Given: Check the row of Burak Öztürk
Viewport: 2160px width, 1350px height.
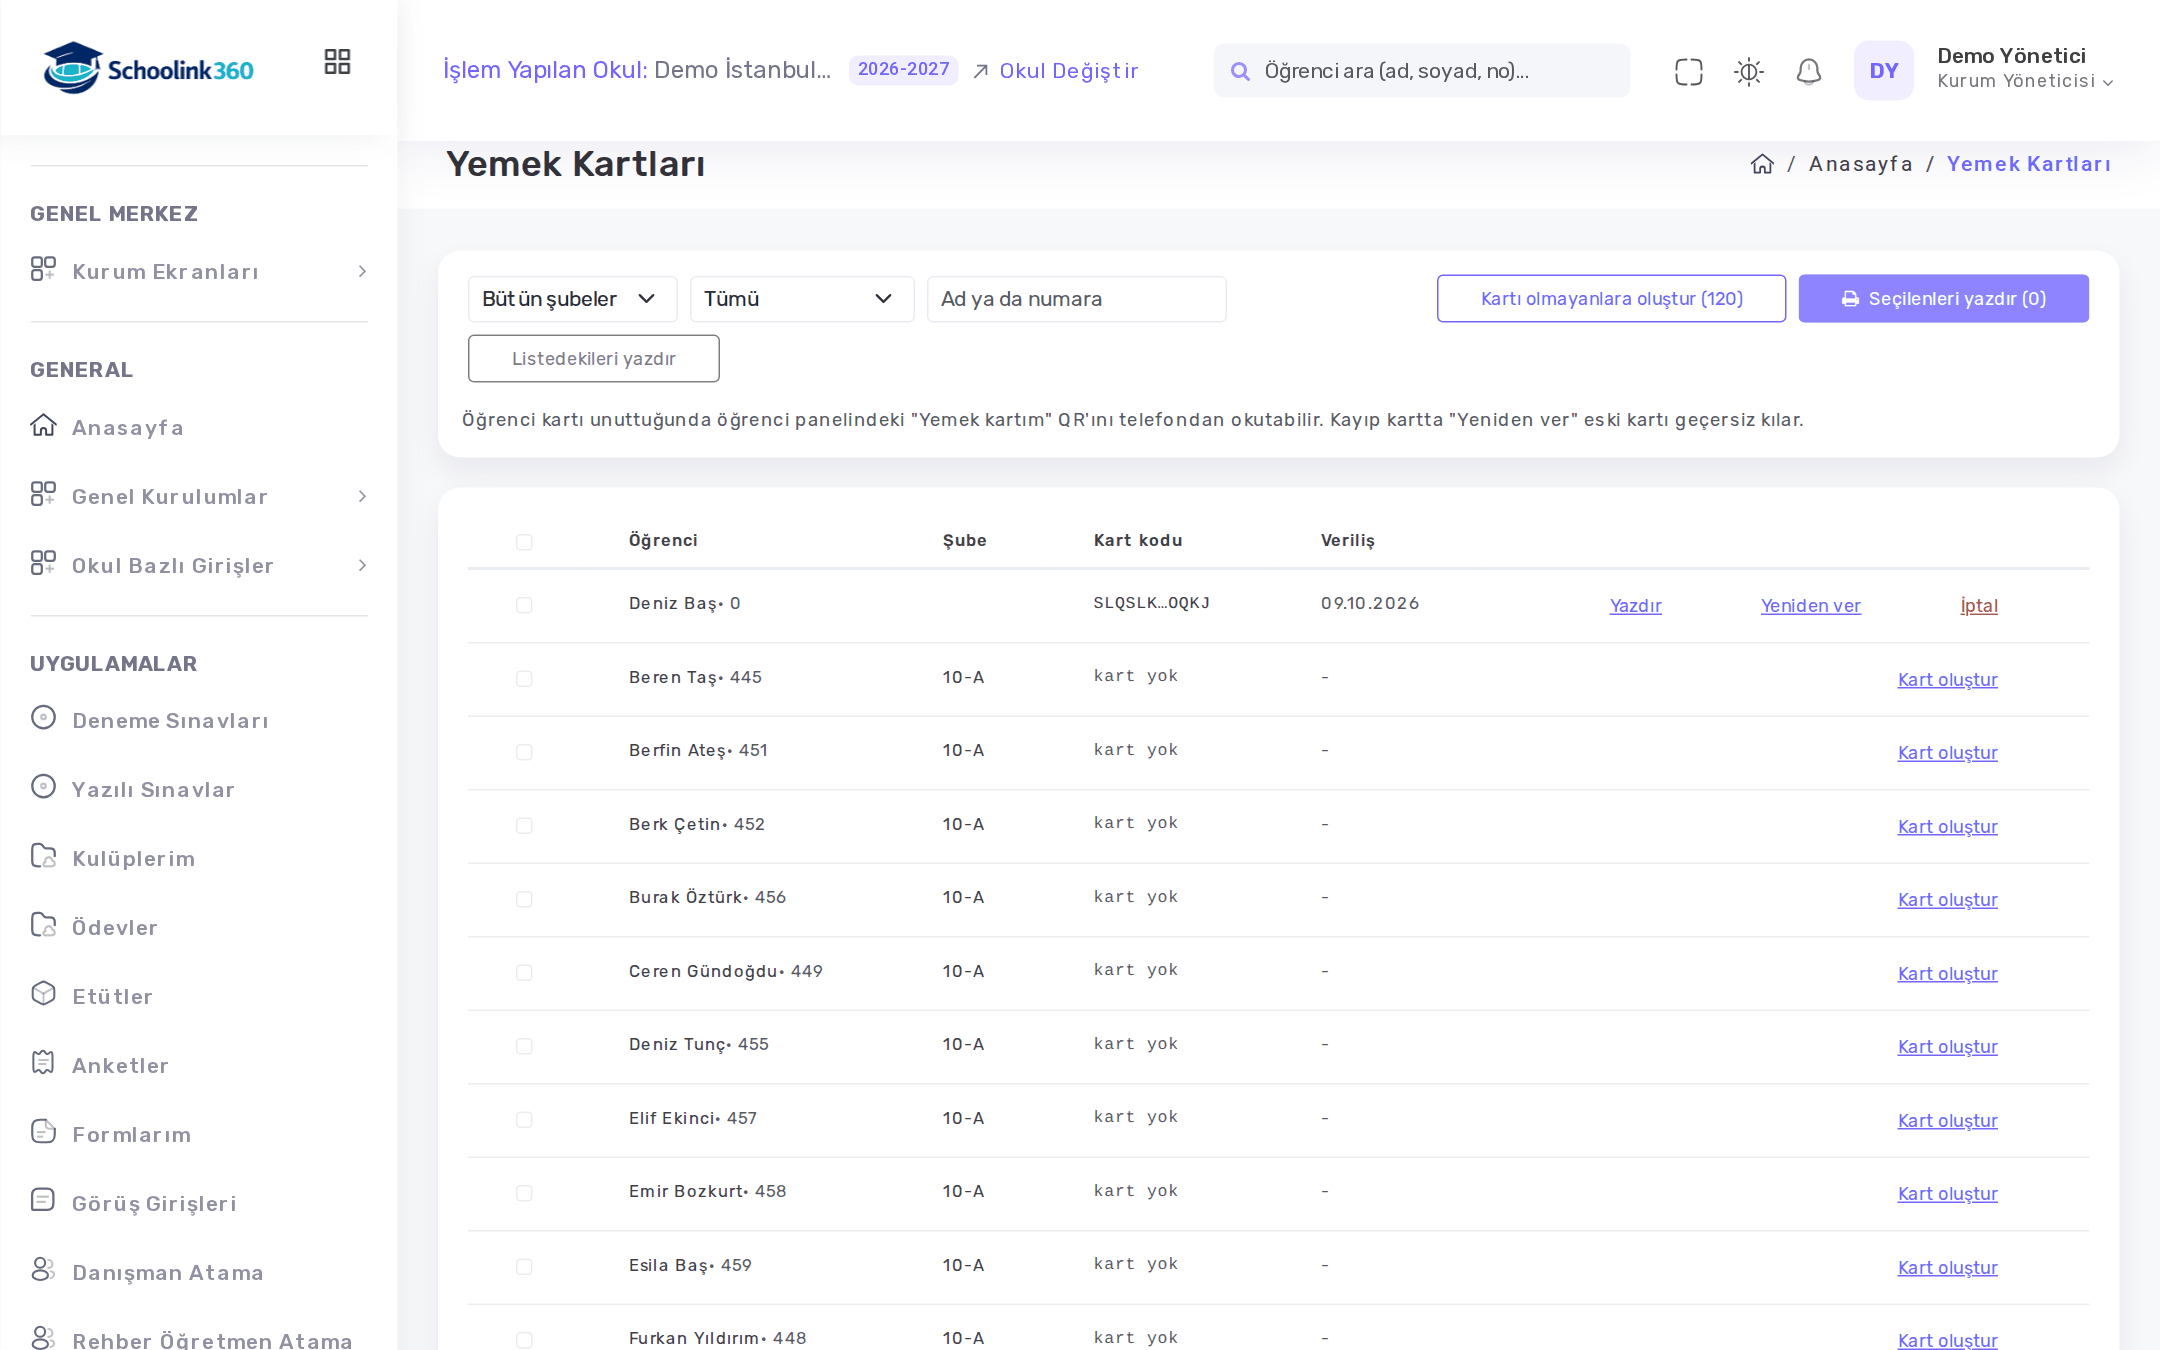Looking at the screenshot, I should tap(524, 899).
